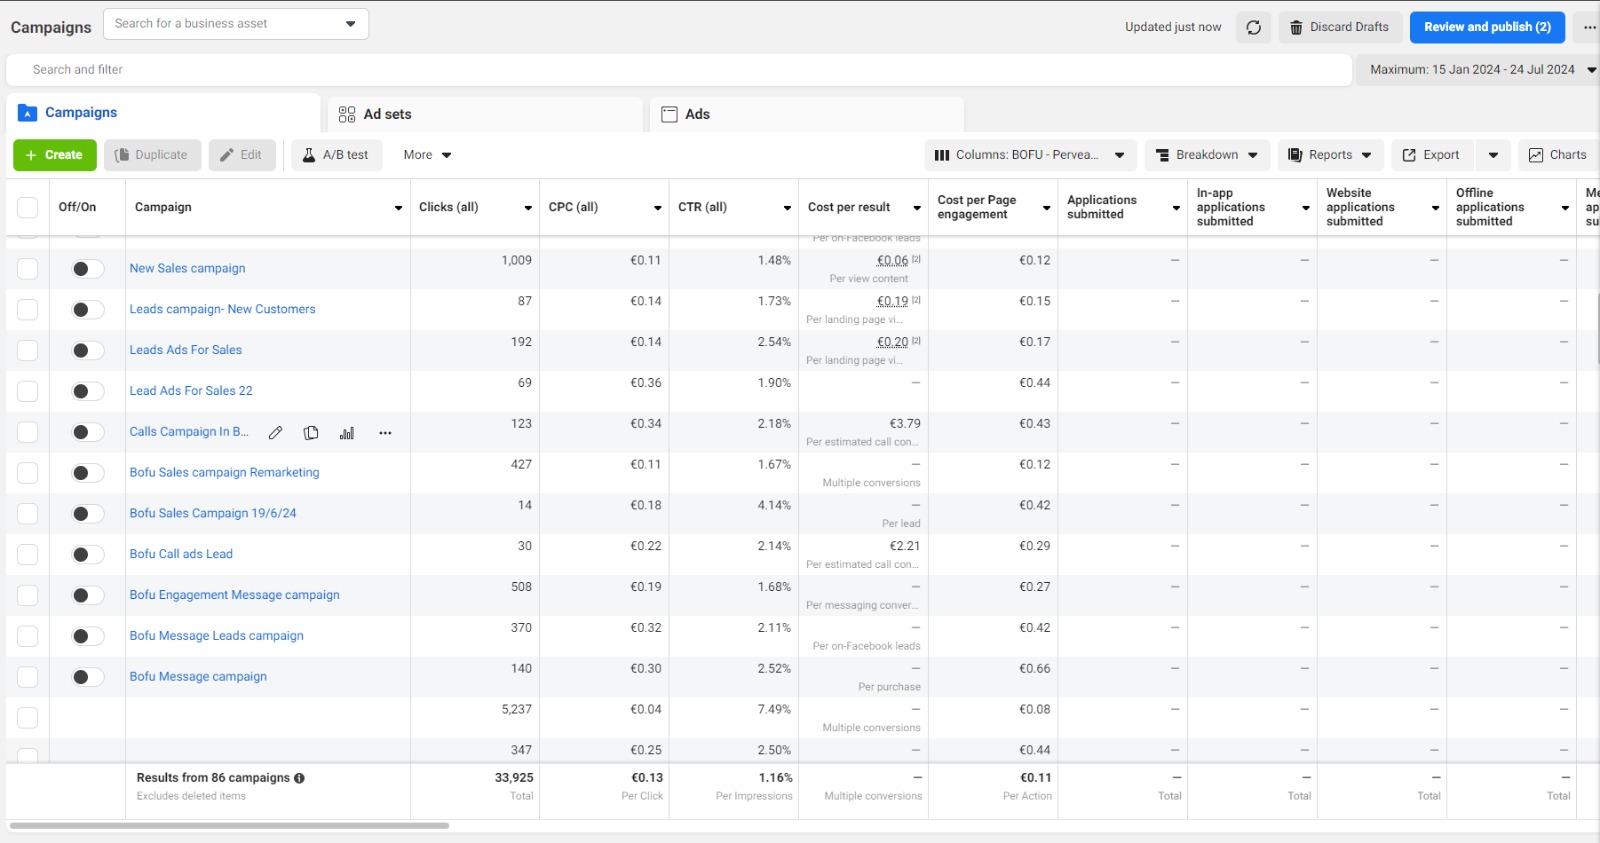Screen dimensions: 1600x843
Task: Open the three-dot menu beside Review and publish
Action: click(x=1589, y=27)
